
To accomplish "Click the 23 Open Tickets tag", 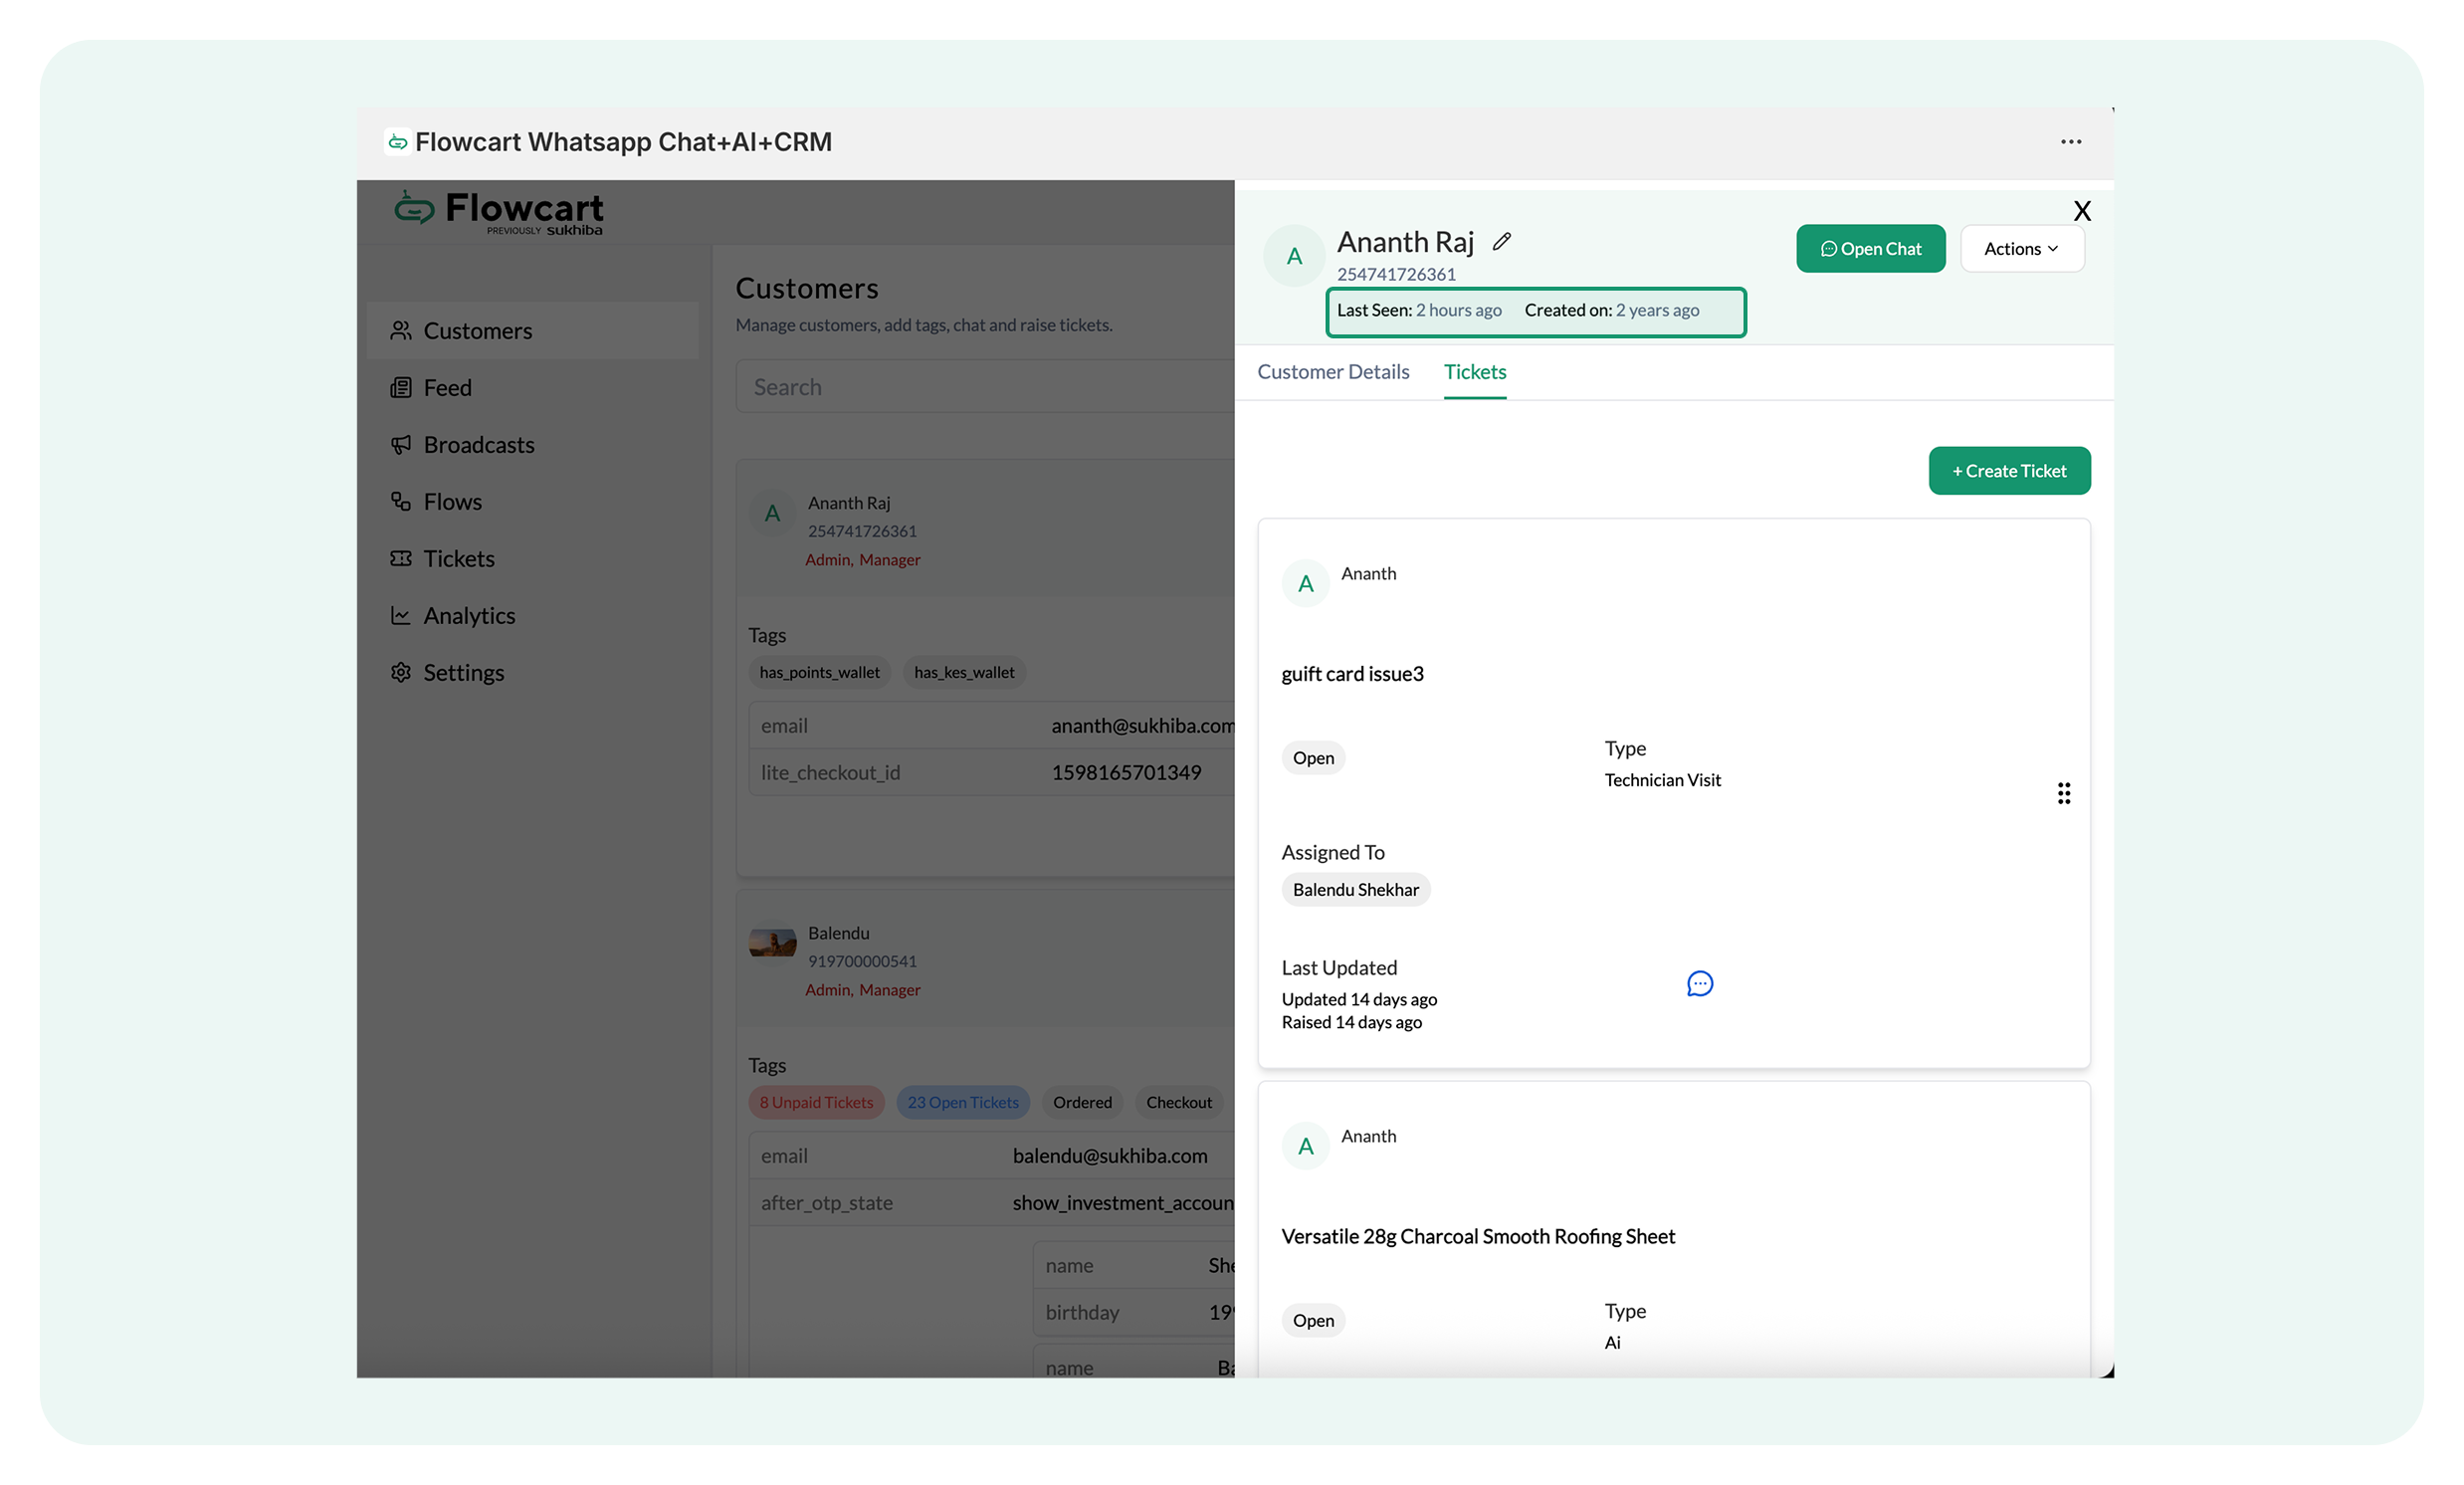I will (x=962, y=1102).
